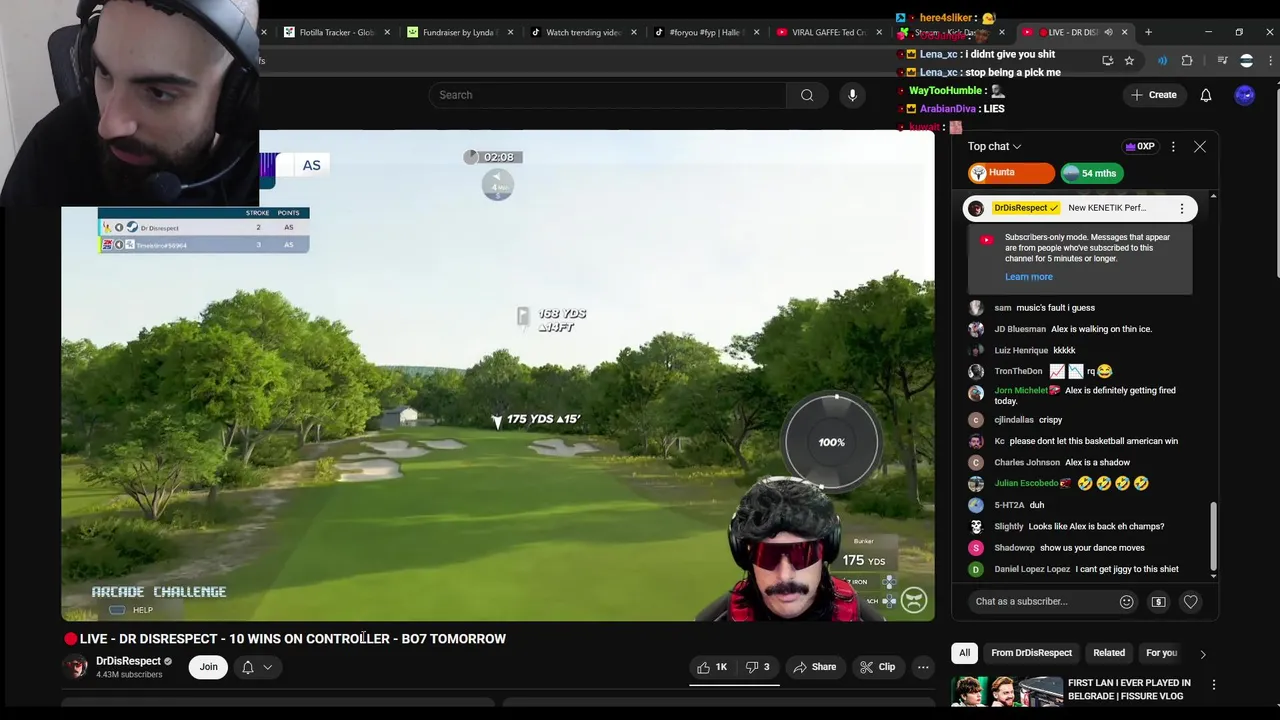Viewport: 1280px width, 720px height.
Task: Mute the live YouTube tab audio
Action: [1108, 32]
